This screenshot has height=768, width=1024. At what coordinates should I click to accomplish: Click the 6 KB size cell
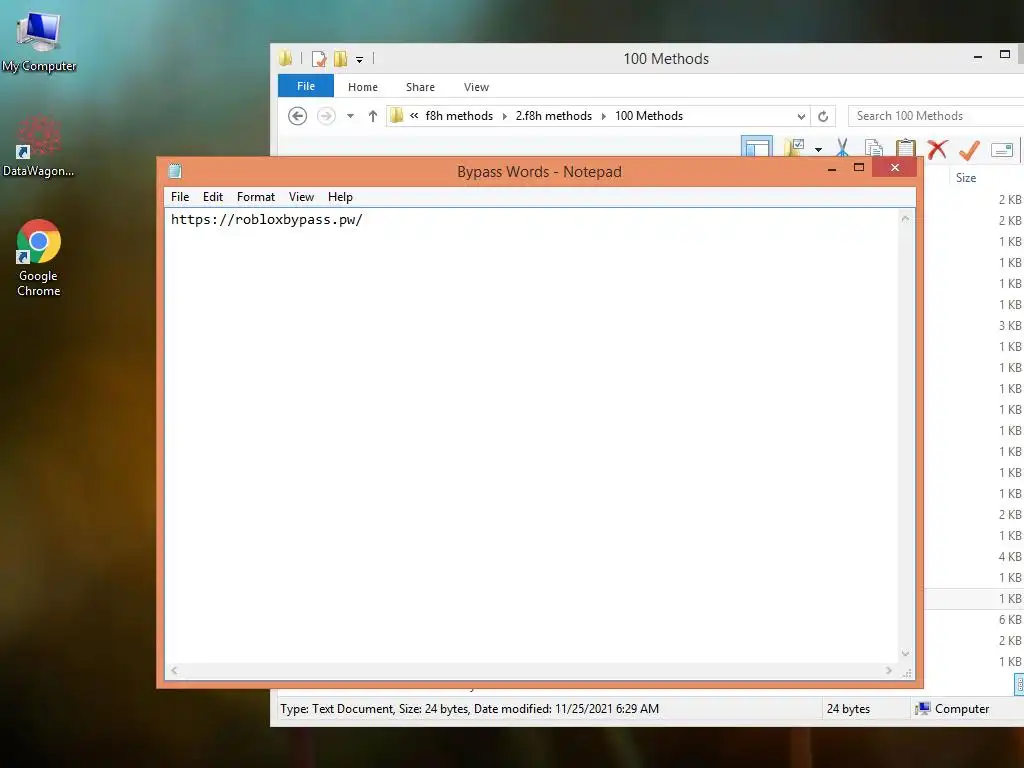click(x=1010, y=619)
